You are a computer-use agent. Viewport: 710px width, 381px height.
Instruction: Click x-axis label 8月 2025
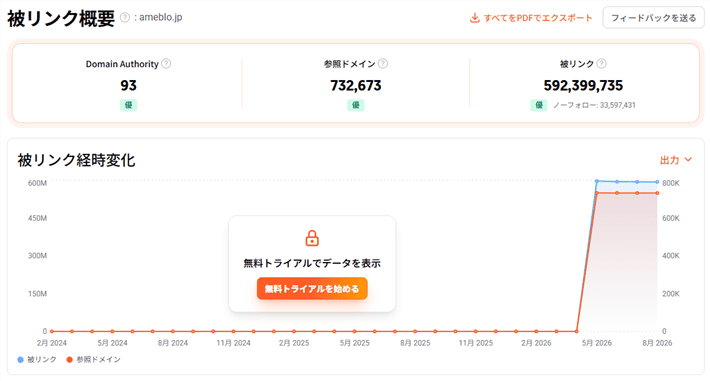click(415, 343)
